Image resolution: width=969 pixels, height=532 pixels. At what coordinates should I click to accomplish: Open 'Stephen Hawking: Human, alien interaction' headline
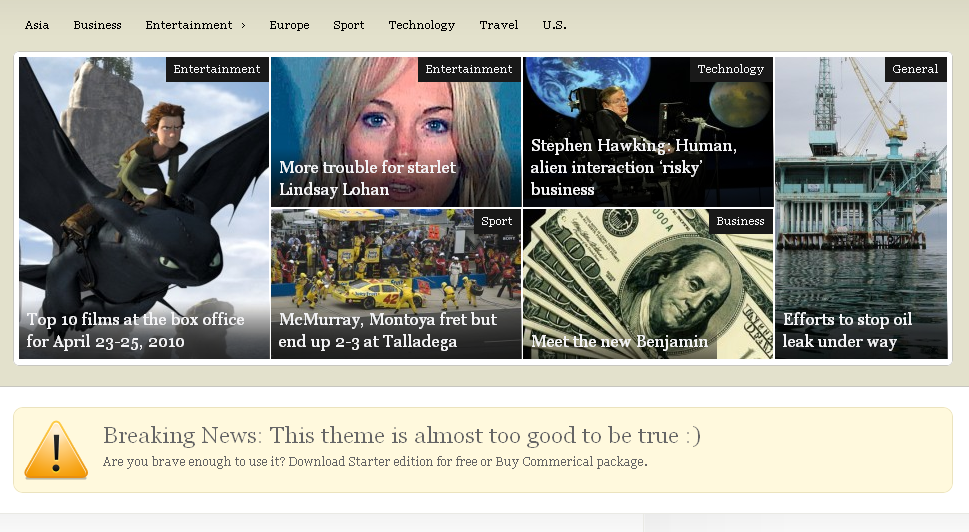[x=633, y=167]
